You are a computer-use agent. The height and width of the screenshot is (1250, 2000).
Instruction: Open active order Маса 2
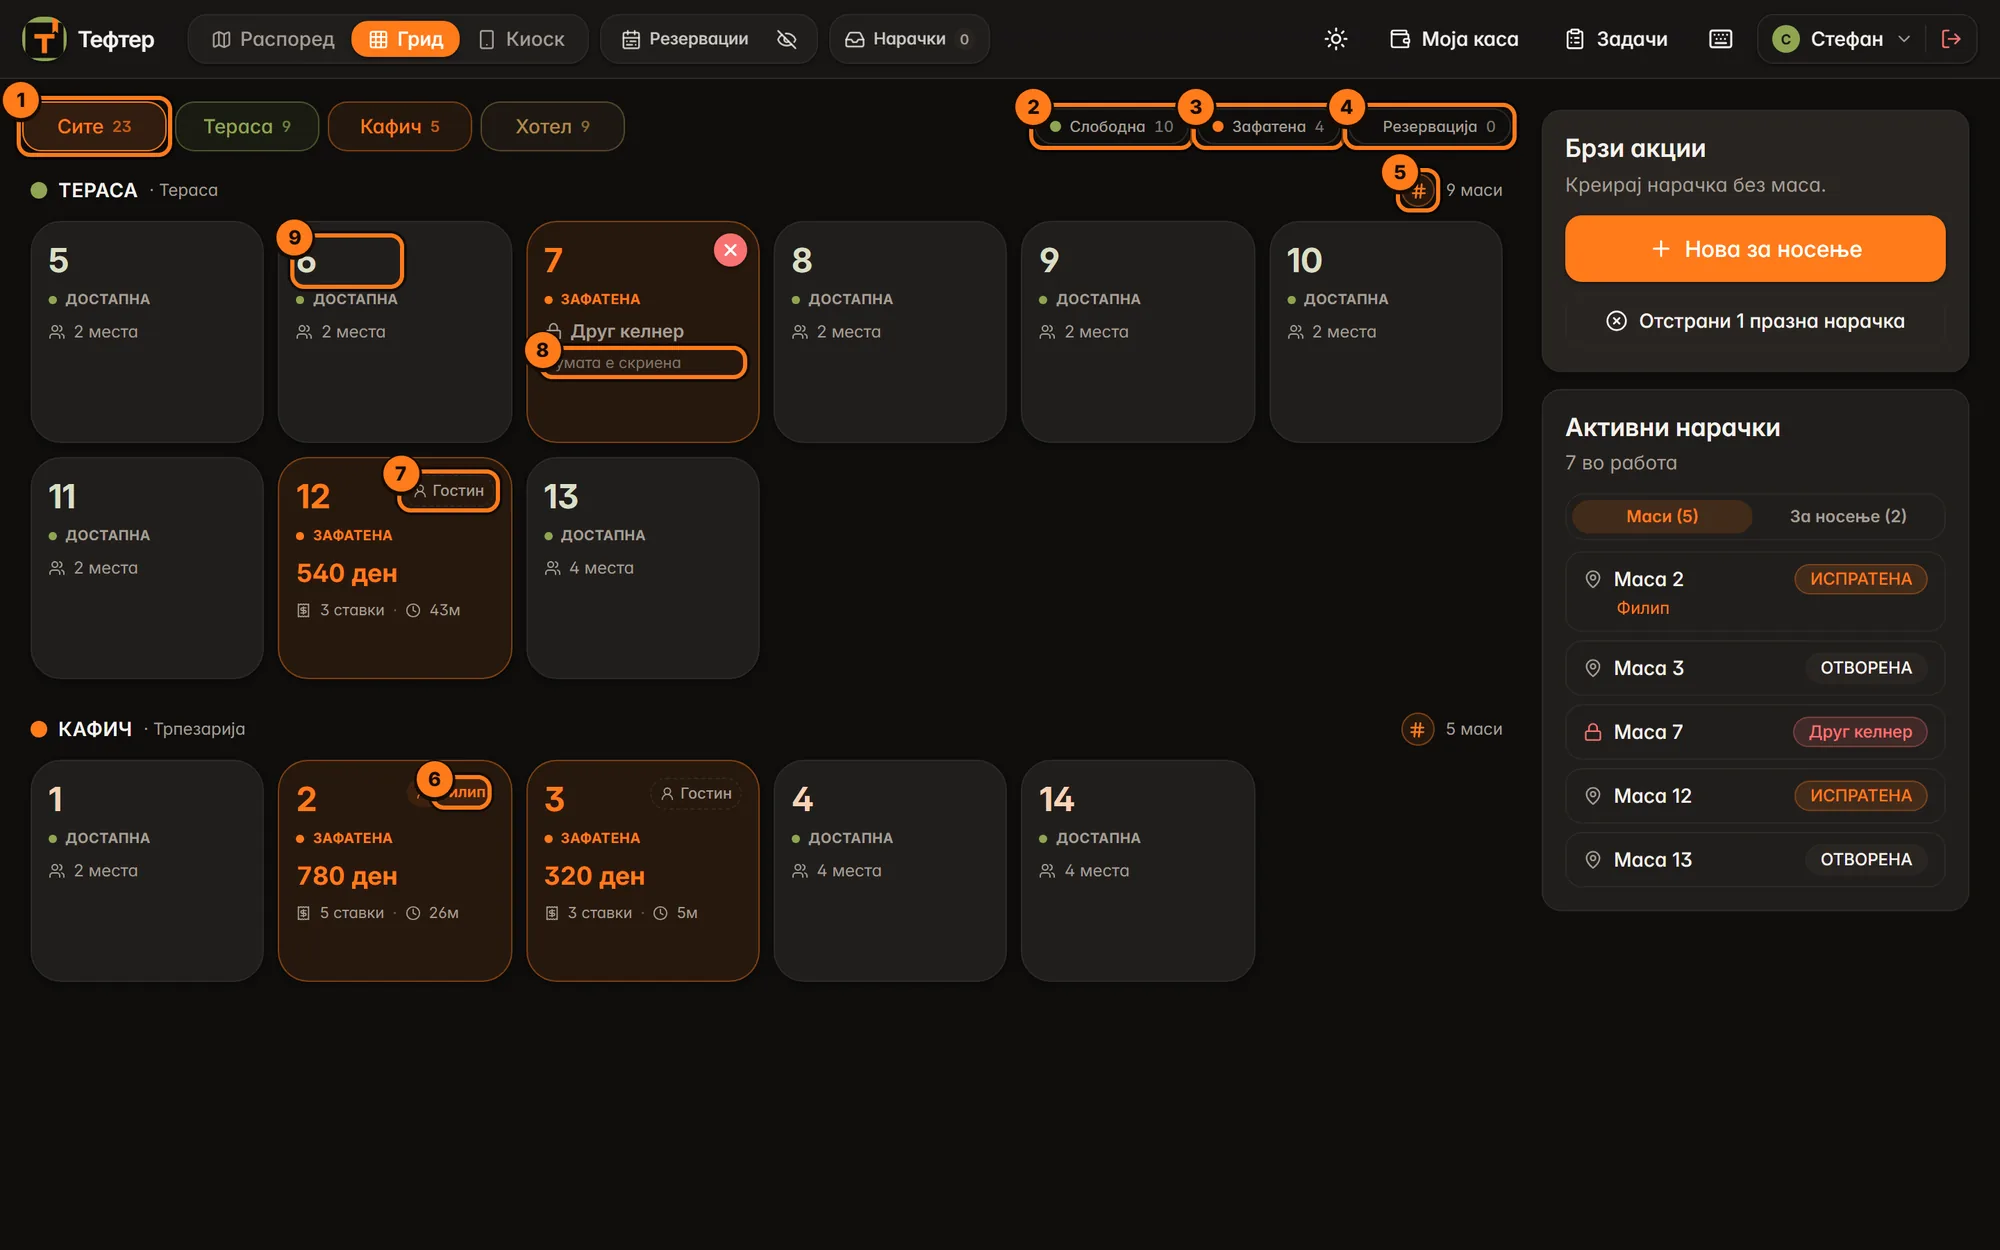click(1755, 591)
